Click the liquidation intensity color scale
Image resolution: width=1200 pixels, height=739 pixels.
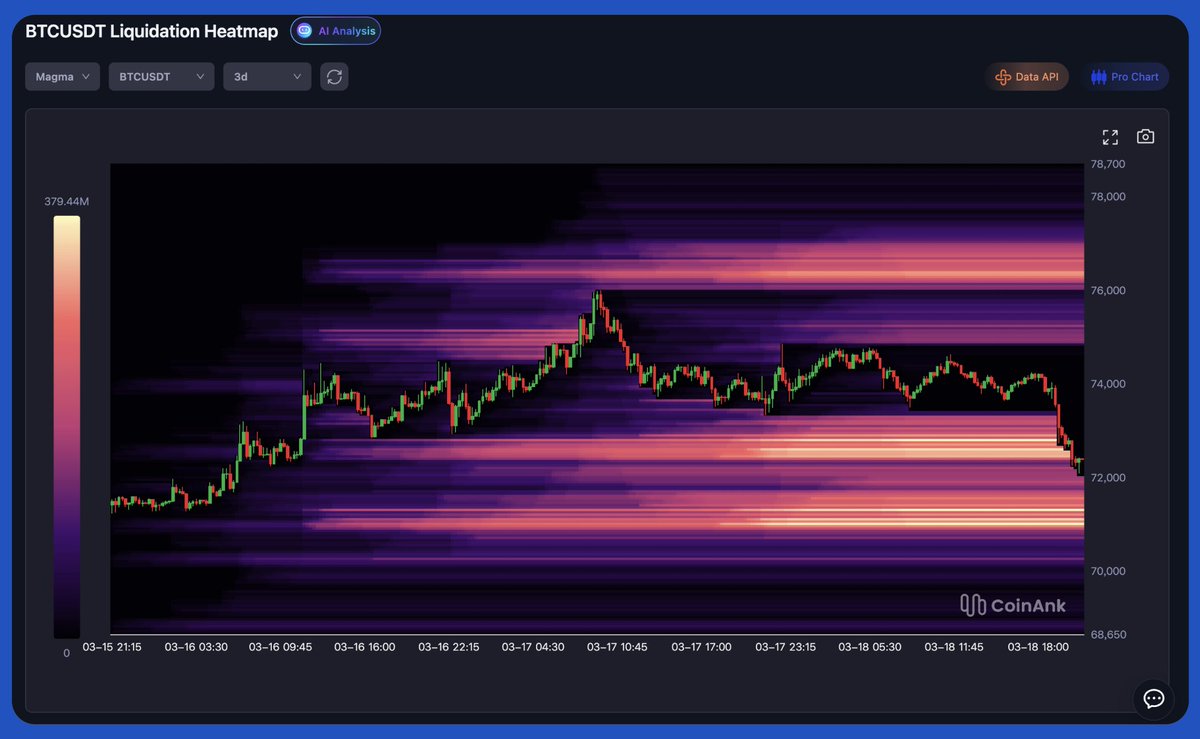click(66, 425)
